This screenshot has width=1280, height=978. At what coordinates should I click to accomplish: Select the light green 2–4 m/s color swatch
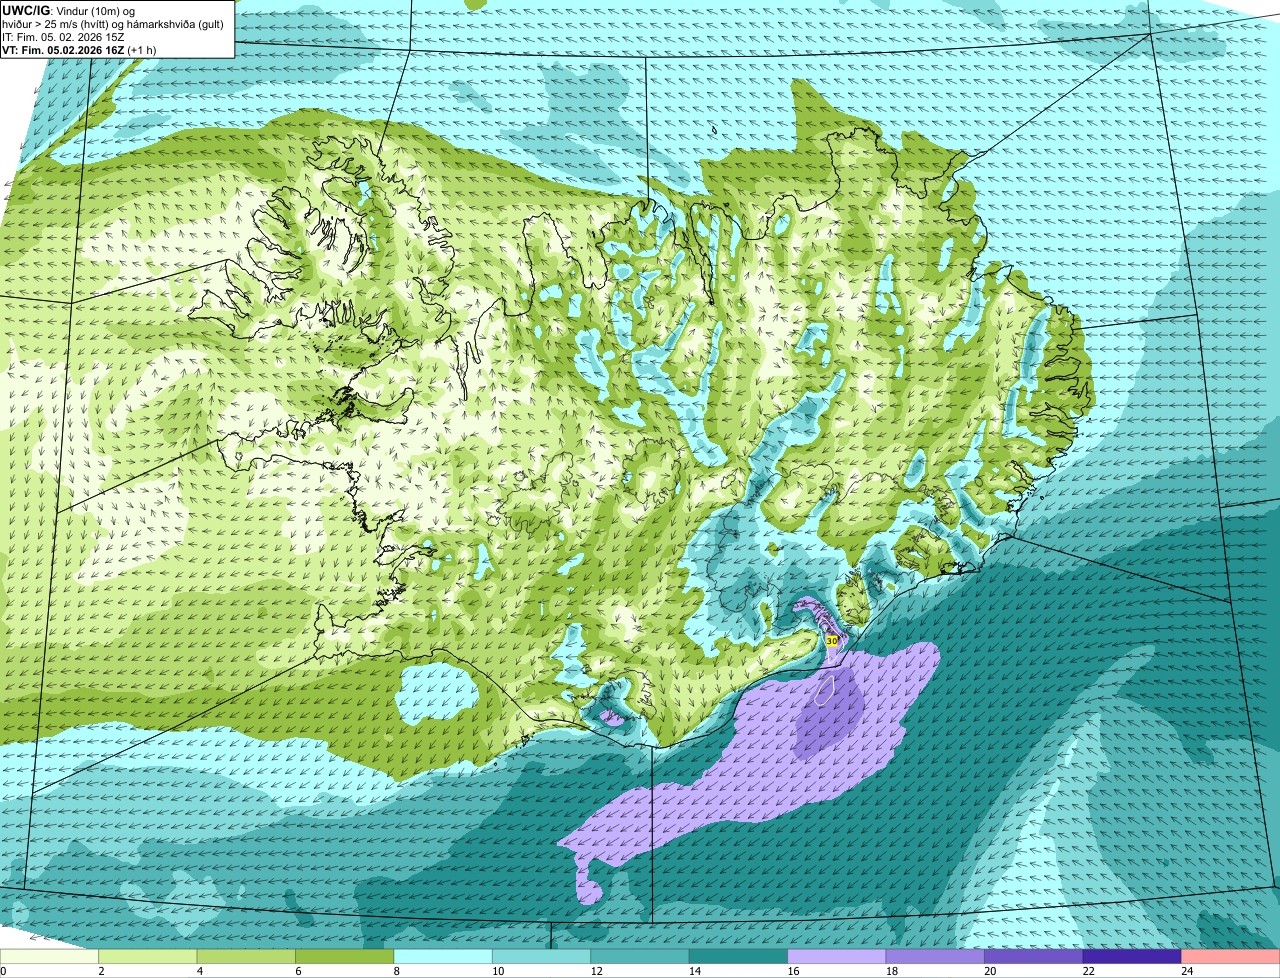(x=148, y=957)
